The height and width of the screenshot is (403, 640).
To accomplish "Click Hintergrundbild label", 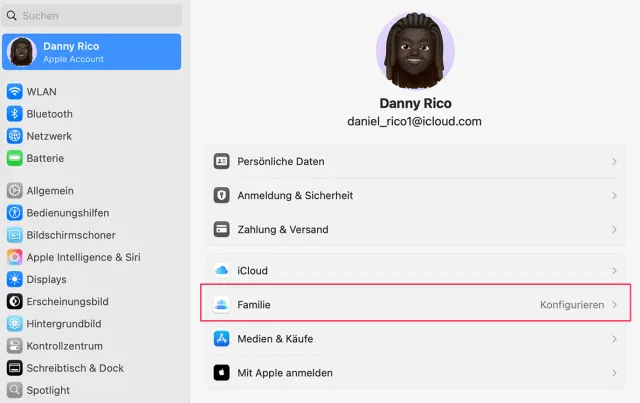I will [x=64, y=324].
